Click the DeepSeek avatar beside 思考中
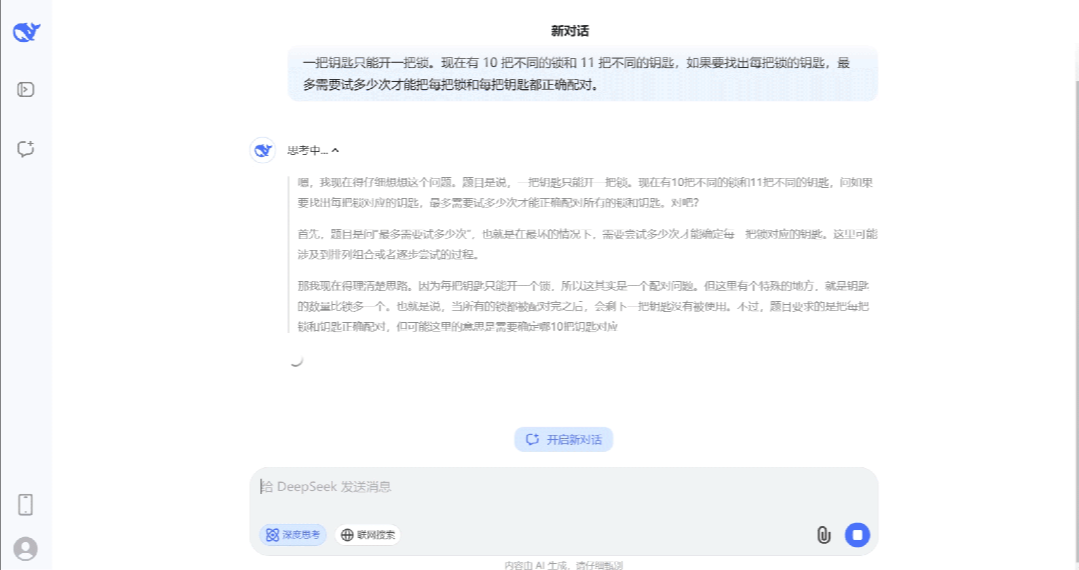 tap(262, 150)
